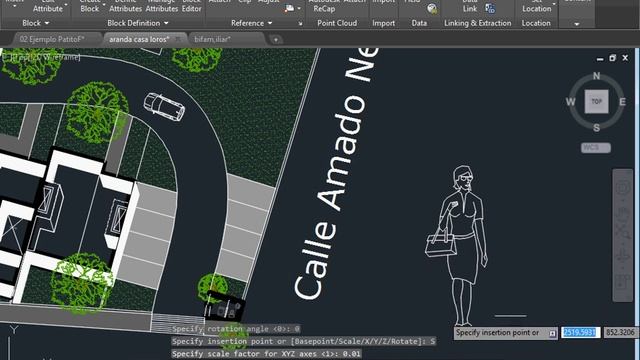
Task: Open the WCS coordinate system dropdown
Action: coord(596,148)
